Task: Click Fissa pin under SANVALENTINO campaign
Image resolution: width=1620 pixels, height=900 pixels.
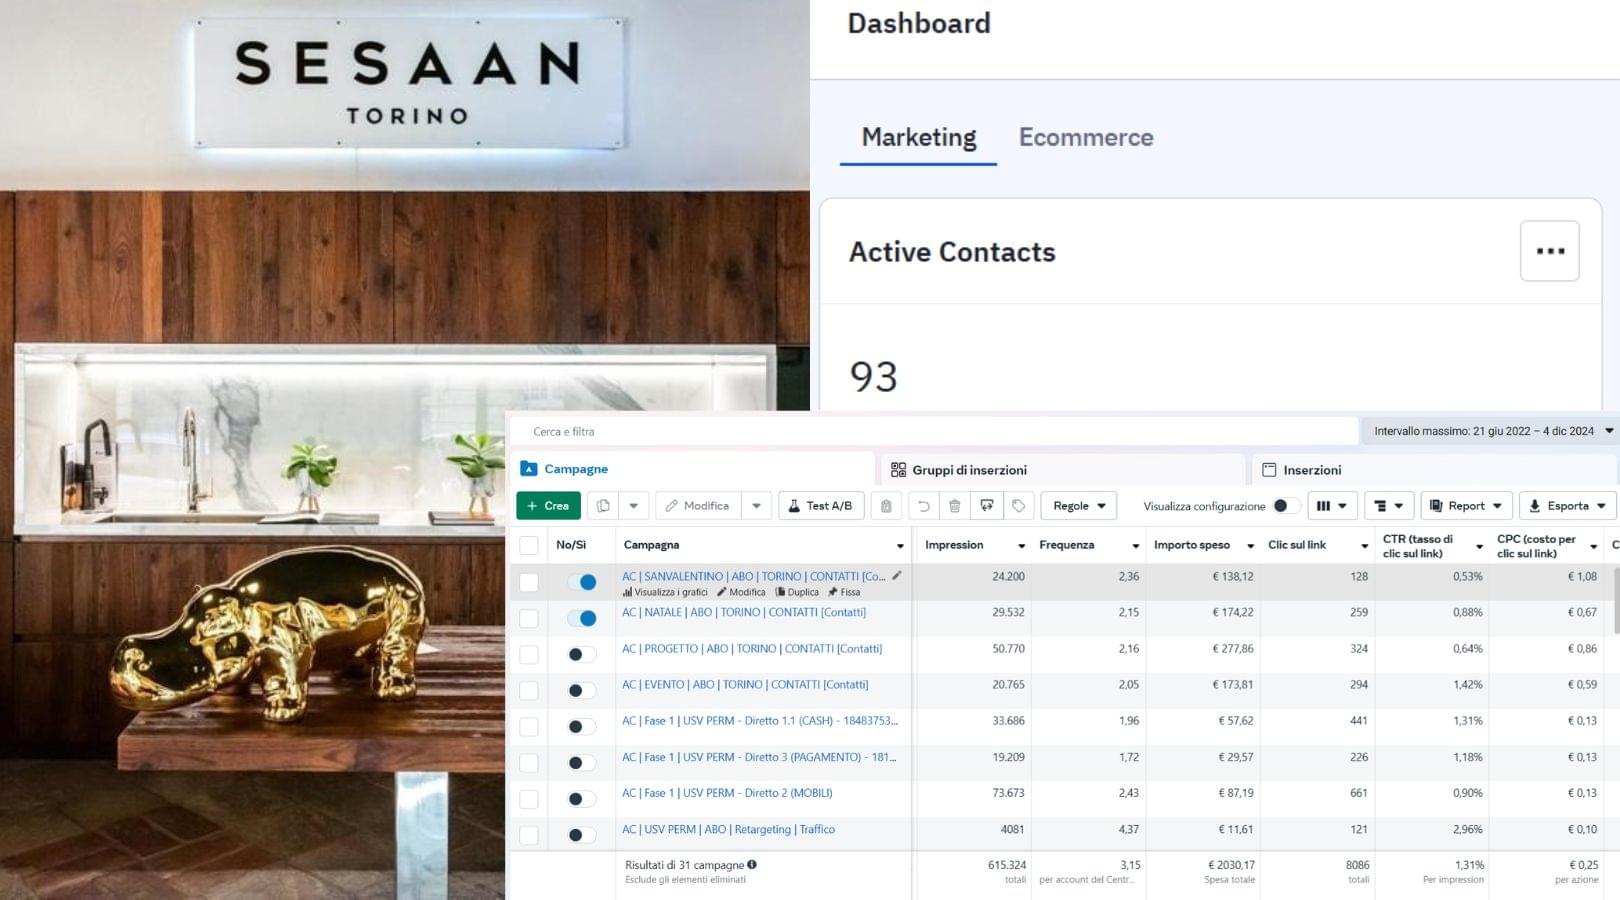Action: click(x=844, y=592)
